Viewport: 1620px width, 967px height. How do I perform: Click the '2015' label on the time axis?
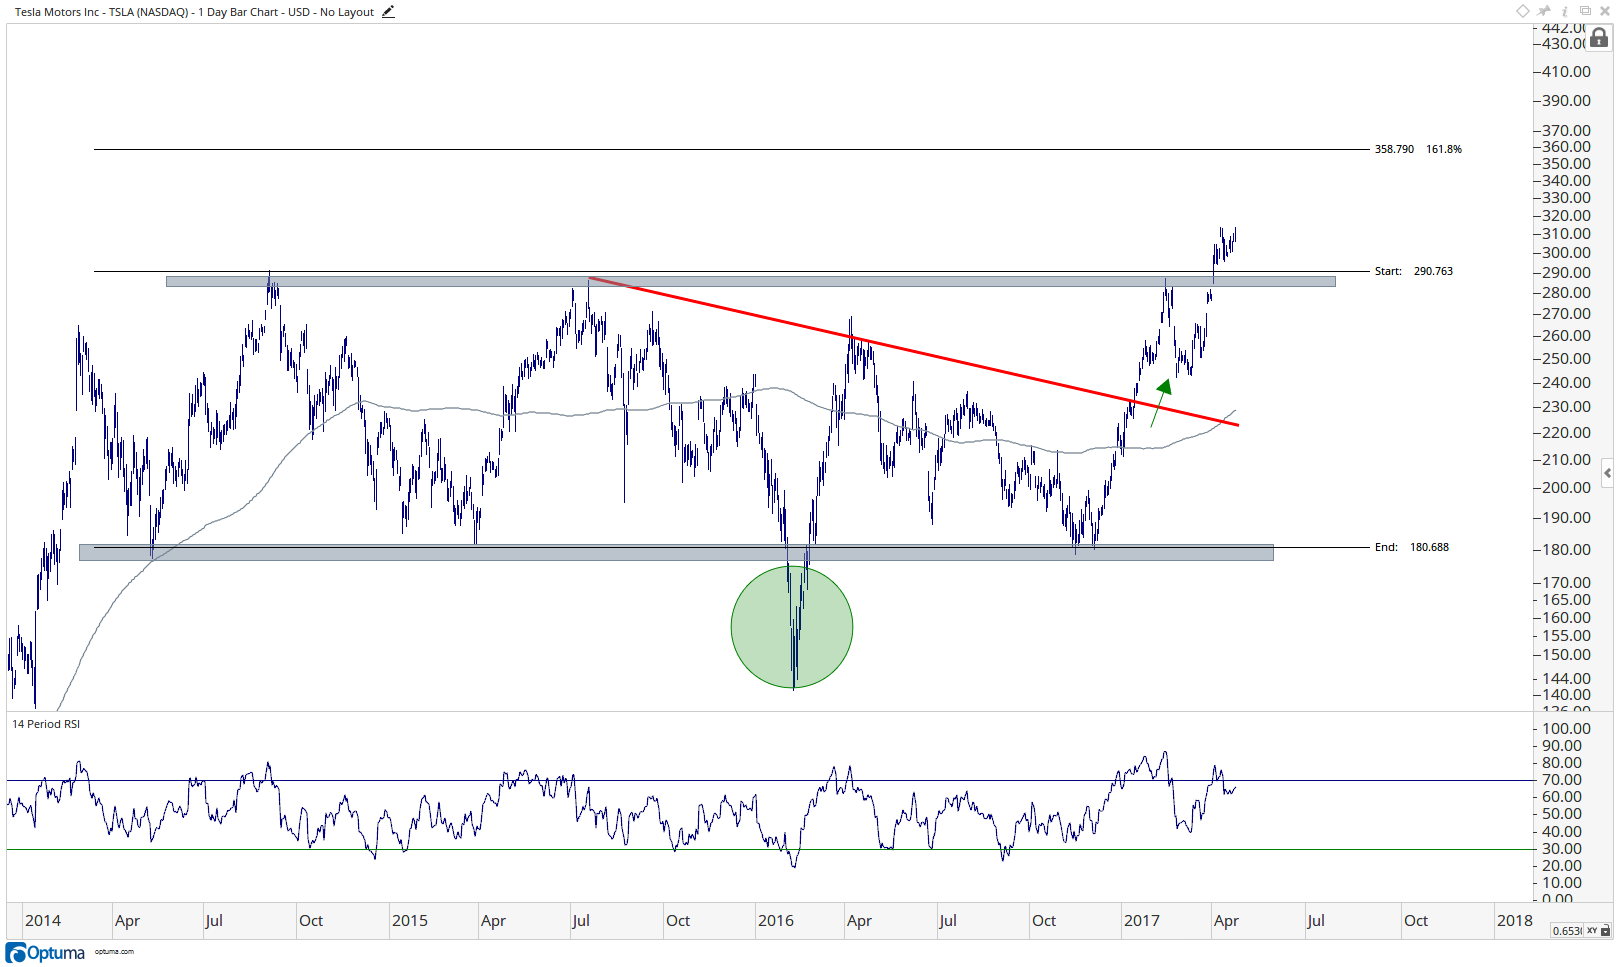coord(410,920)
